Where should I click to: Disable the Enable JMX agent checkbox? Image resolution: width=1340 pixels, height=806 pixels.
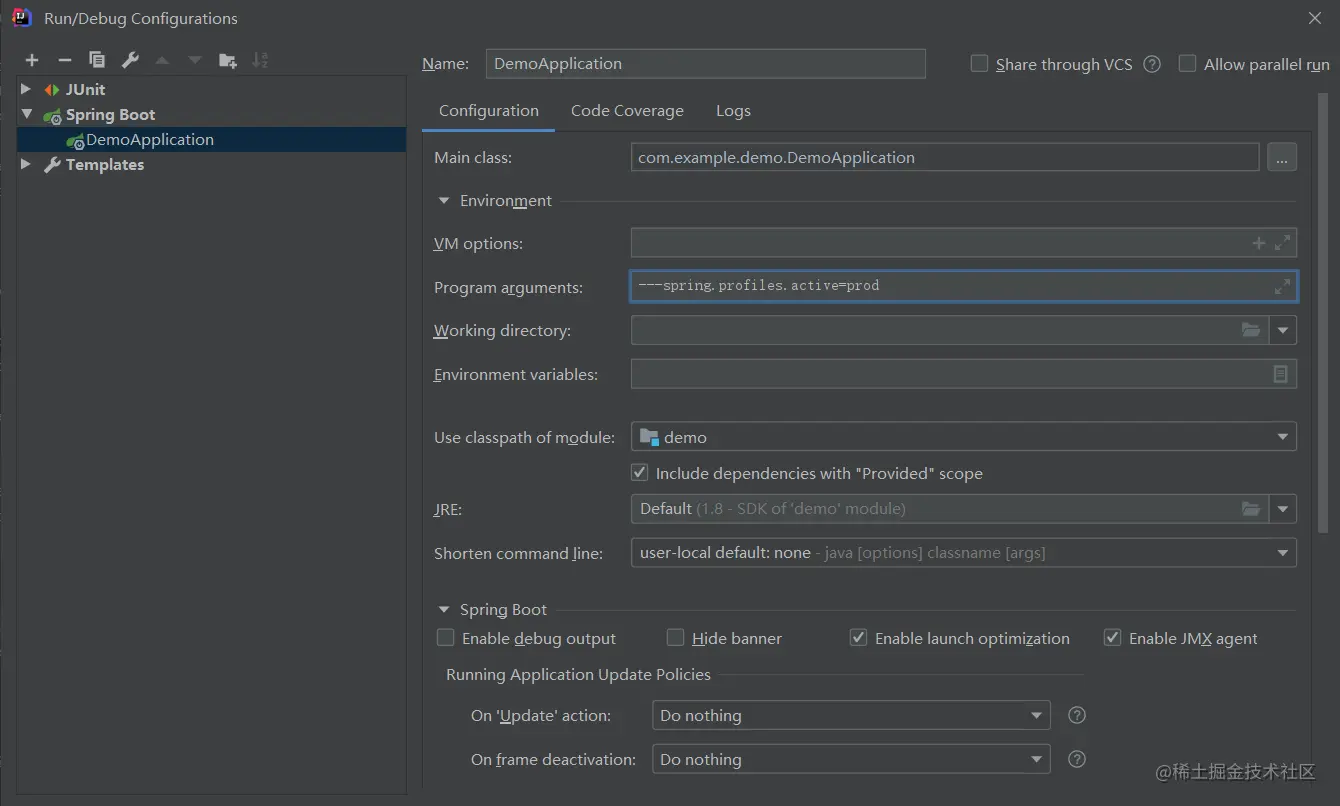pyautogui.click(x=1112, y=638)
